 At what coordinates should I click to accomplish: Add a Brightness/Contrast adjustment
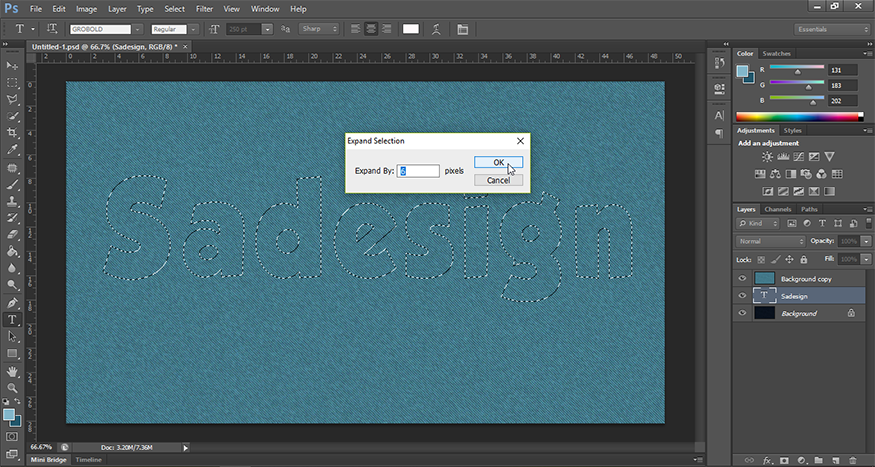[x=767, y=157]
